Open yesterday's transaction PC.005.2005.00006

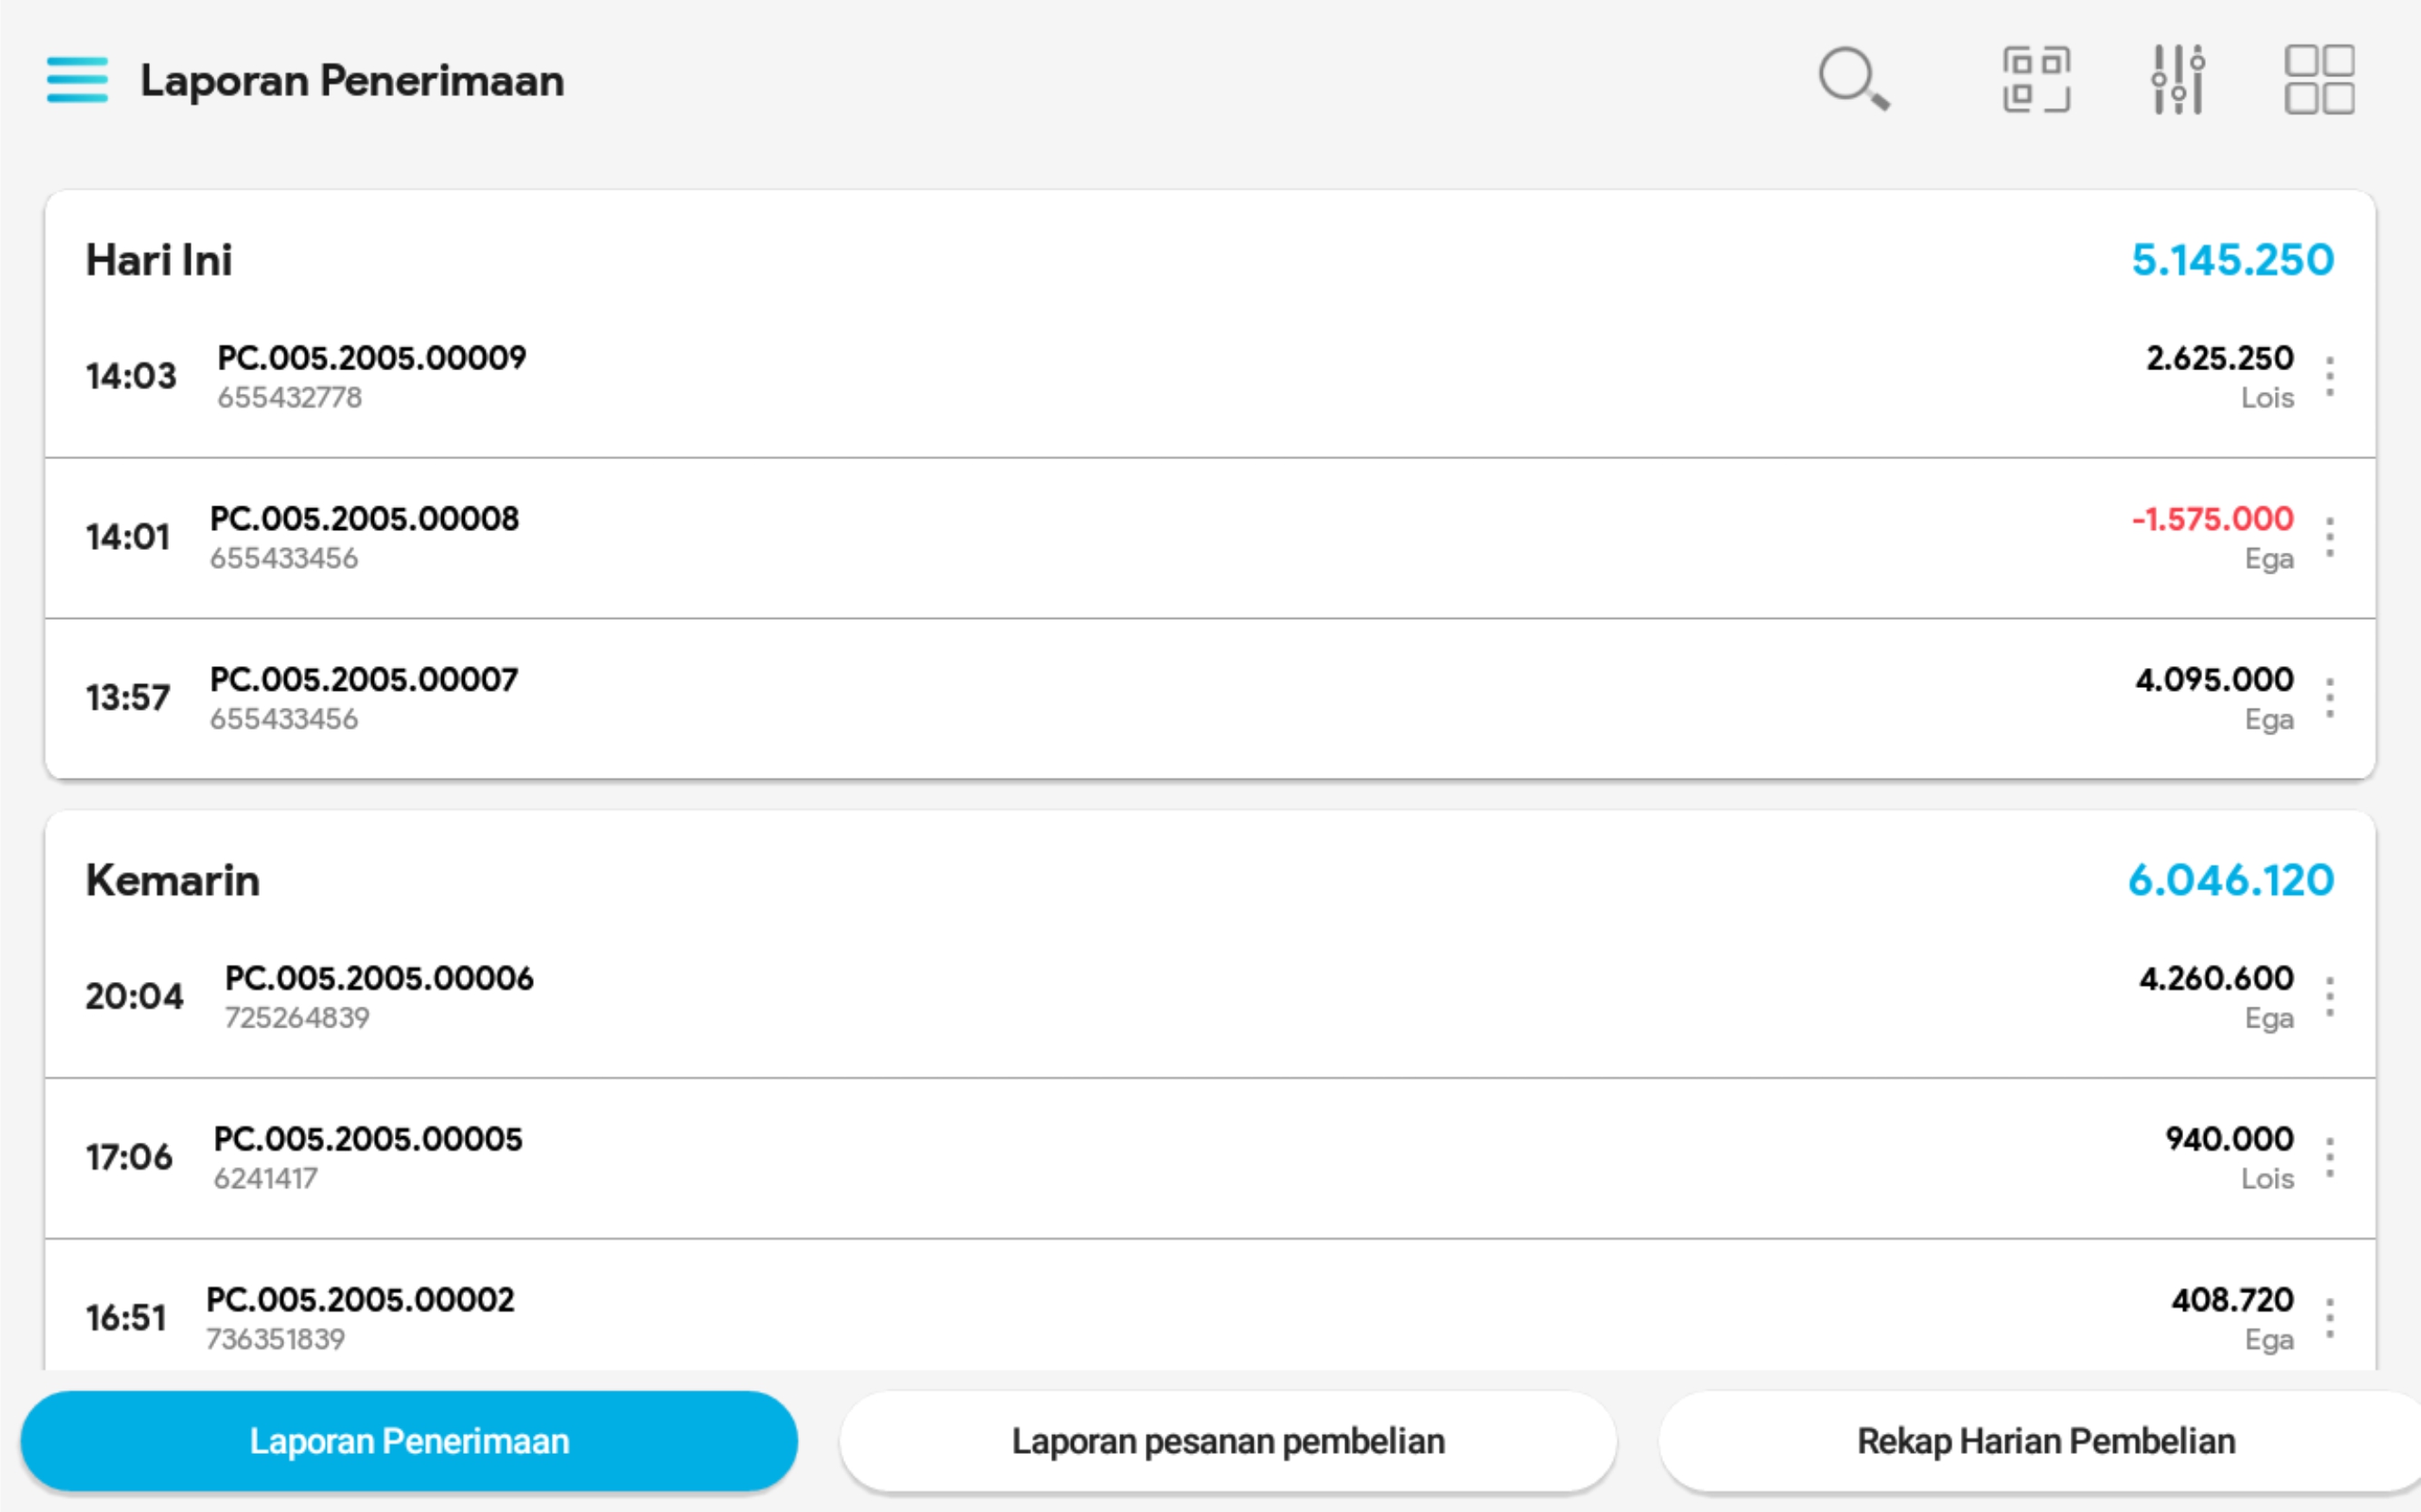point(379,978)
